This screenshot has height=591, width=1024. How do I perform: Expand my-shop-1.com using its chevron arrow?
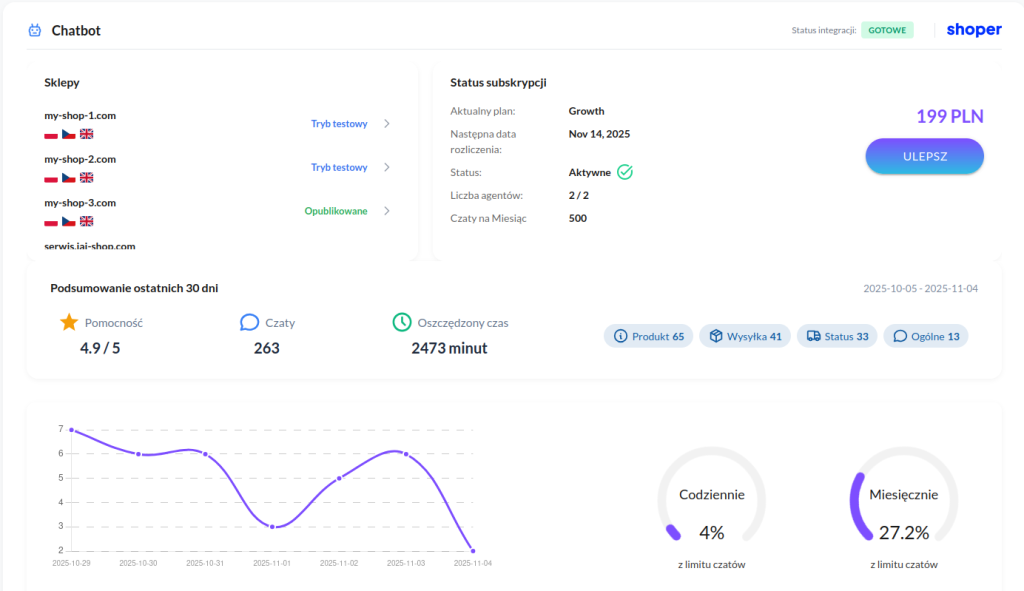pos(387,124)
